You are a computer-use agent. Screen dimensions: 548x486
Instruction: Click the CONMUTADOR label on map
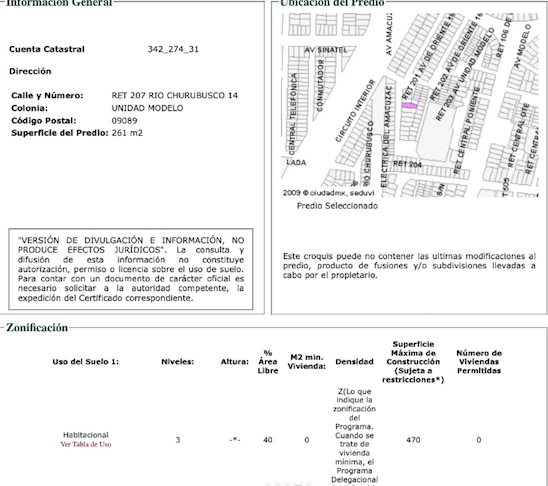[x=320, y=85]
